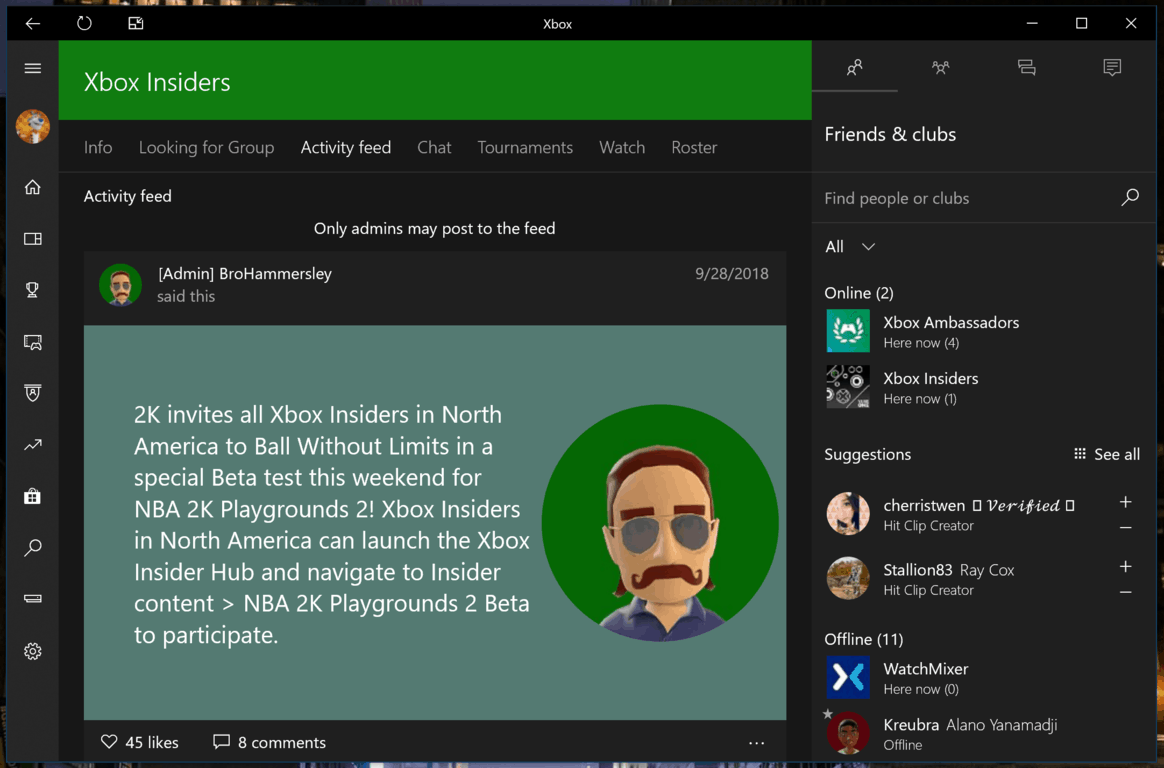Select the Activity feed tab
Viewport: 1164px width, 768px height.
pos(346,147)
